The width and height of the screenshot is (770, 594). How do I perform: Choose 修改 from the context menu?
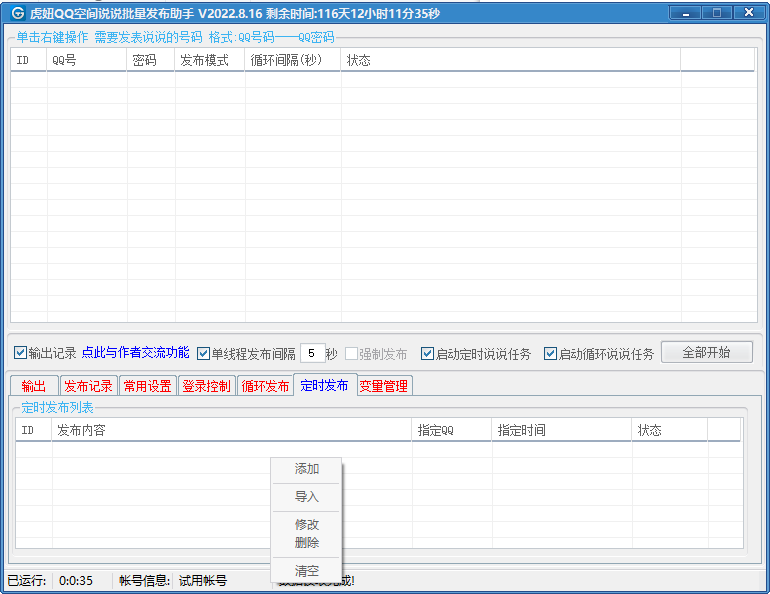coord(306,525)
